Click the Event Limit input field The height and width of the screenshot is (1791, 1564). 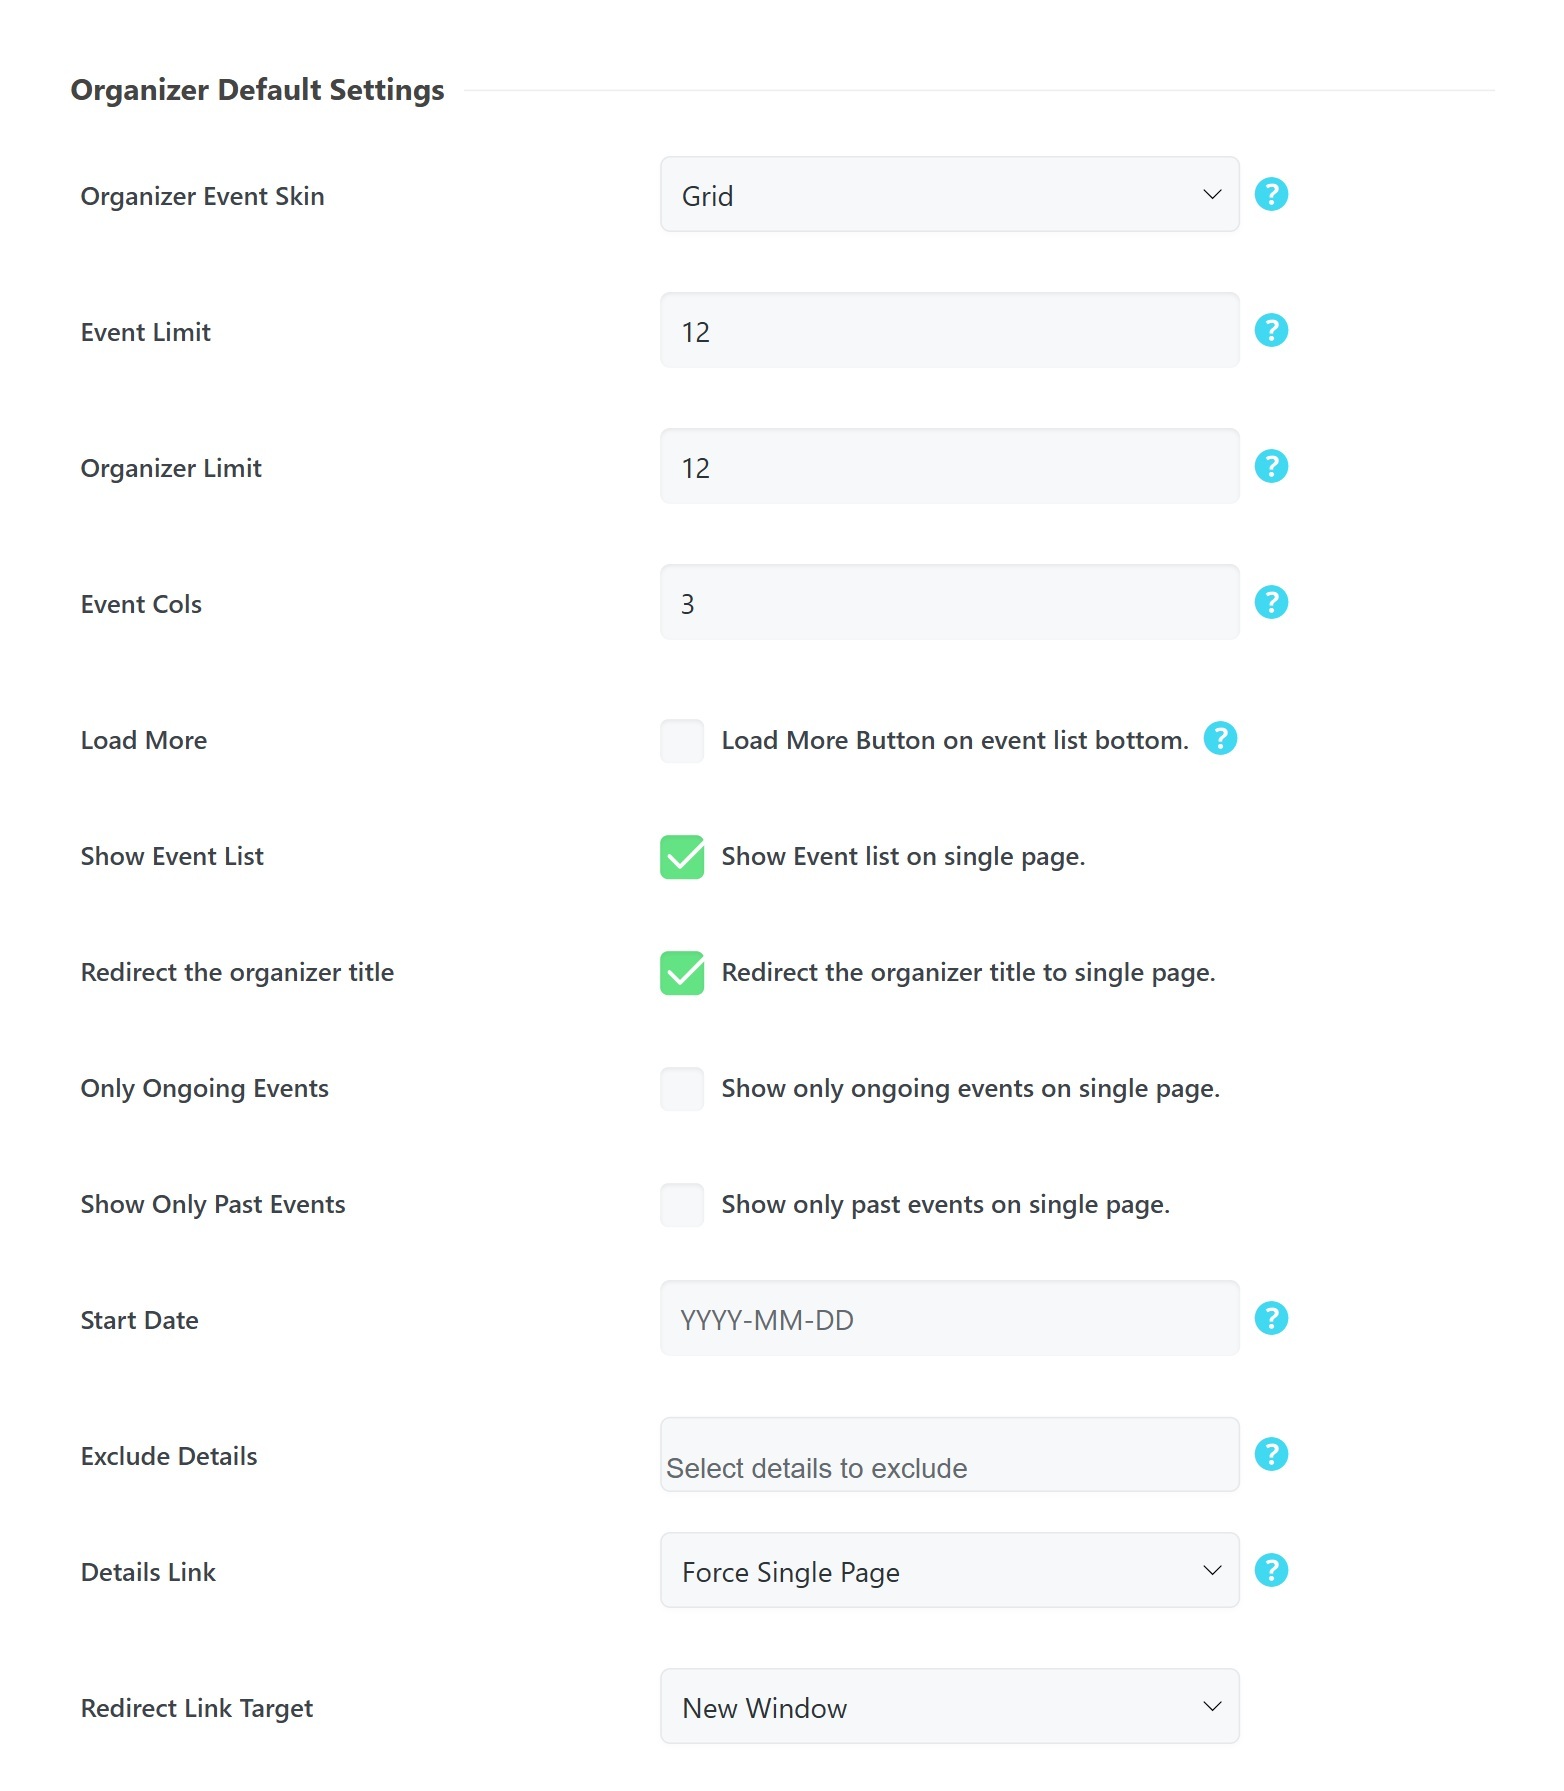tap(949, 331)
